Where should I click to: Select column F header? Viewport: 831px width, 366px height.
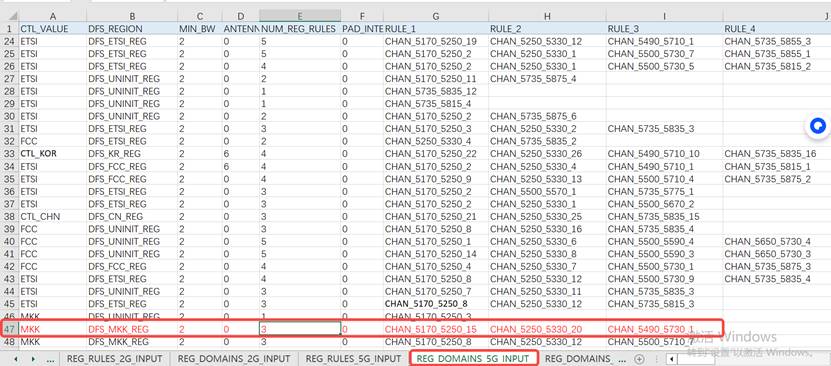tap(361, 16)
